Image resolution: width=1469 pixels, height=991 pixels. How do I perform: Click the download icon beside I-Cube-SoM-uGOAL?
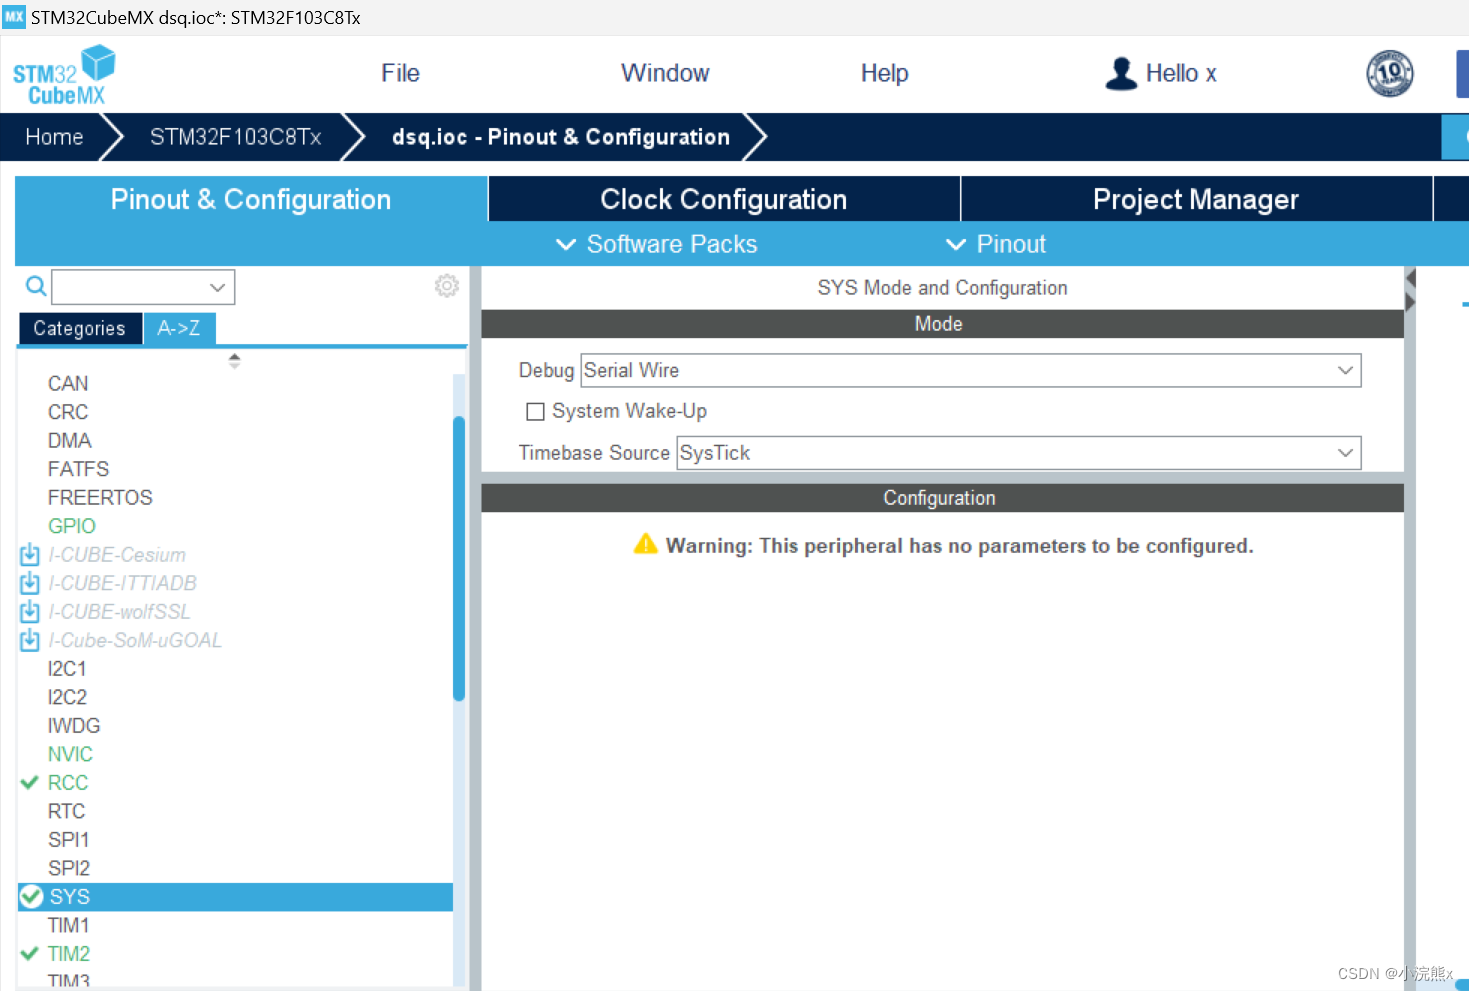30,640
